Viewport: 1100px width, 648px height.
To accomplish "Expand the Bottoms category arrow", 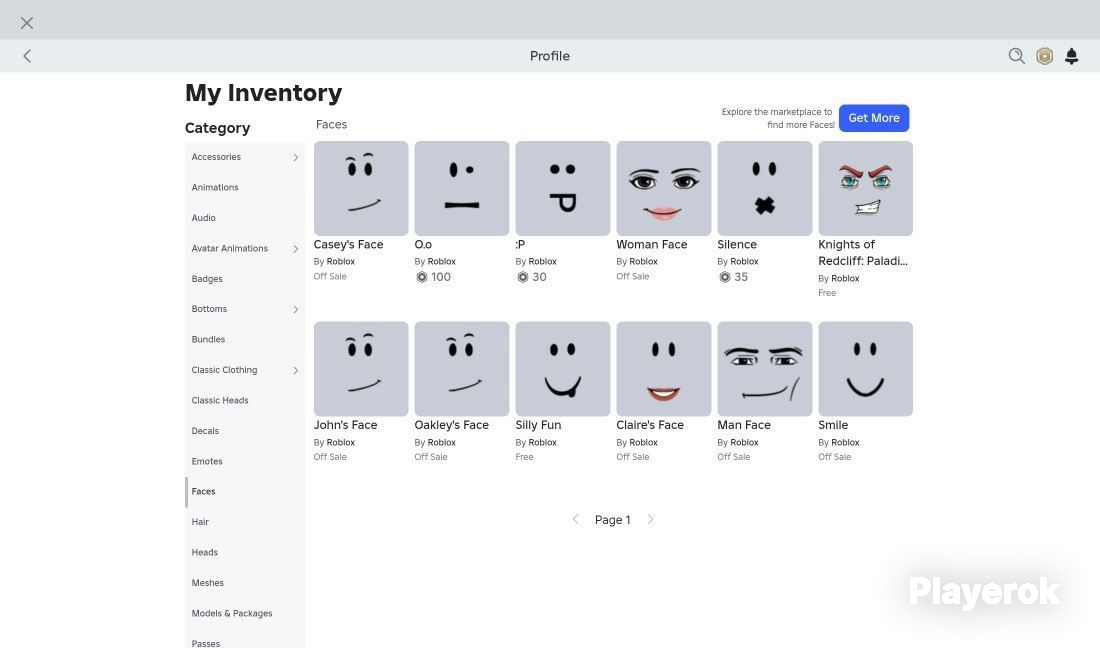I will [295, 309].
